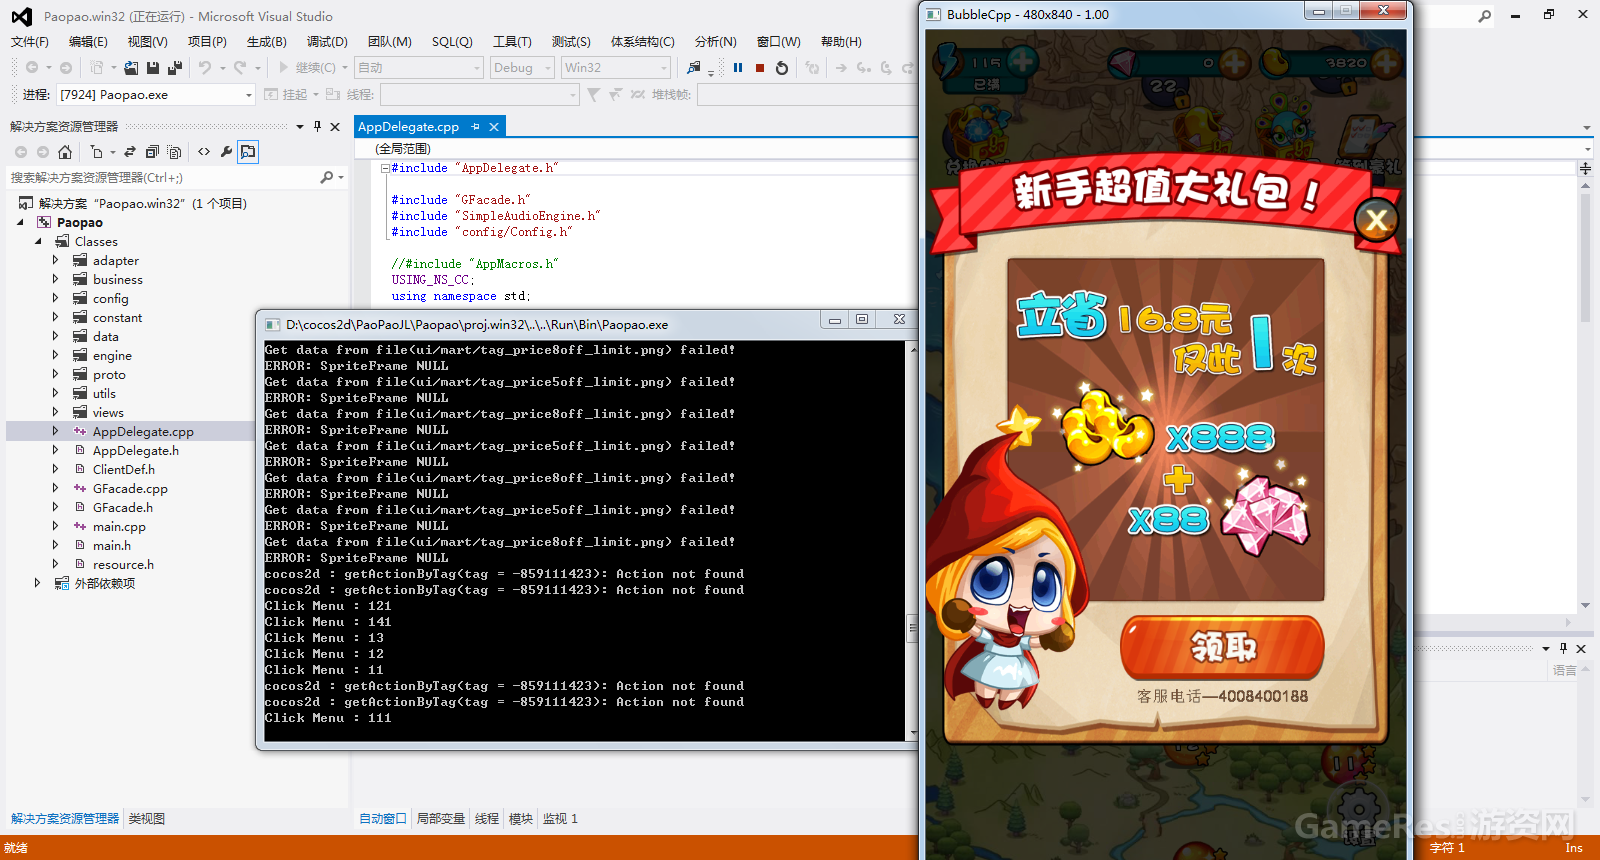The height and width of the screenshot is (860, 1600).
Task: Open the process [7924] Paopao.exe dropdown
Action: [x=155, y=95]
